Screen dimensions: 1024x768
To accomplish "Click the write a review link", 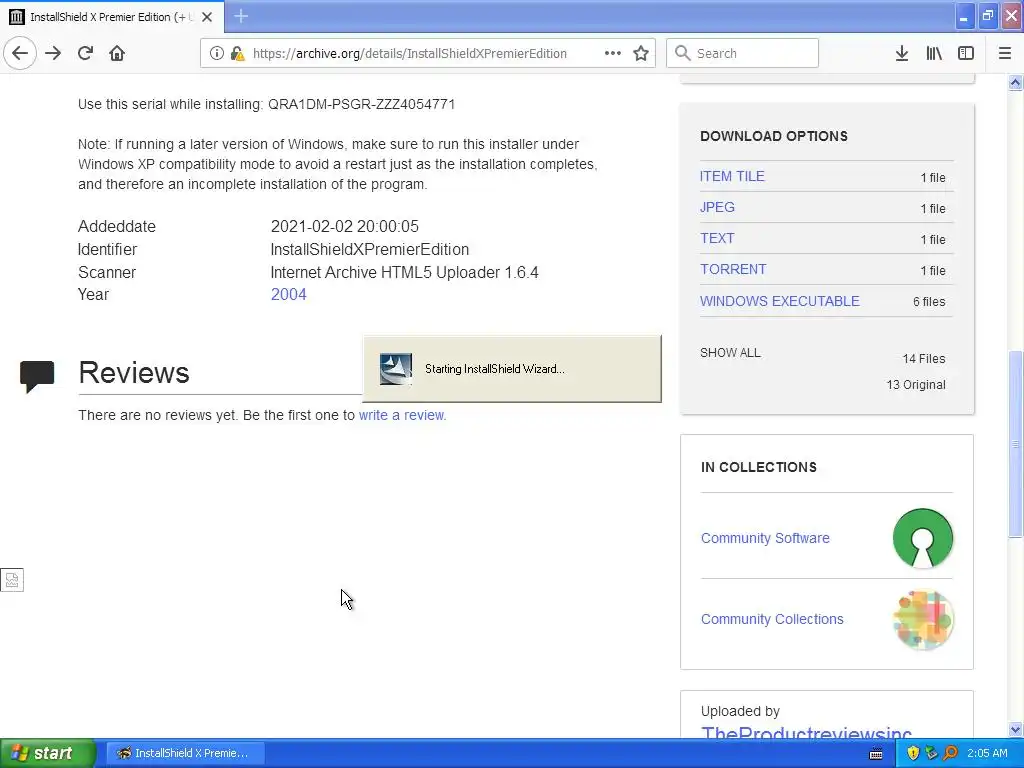I will (402, 415).
